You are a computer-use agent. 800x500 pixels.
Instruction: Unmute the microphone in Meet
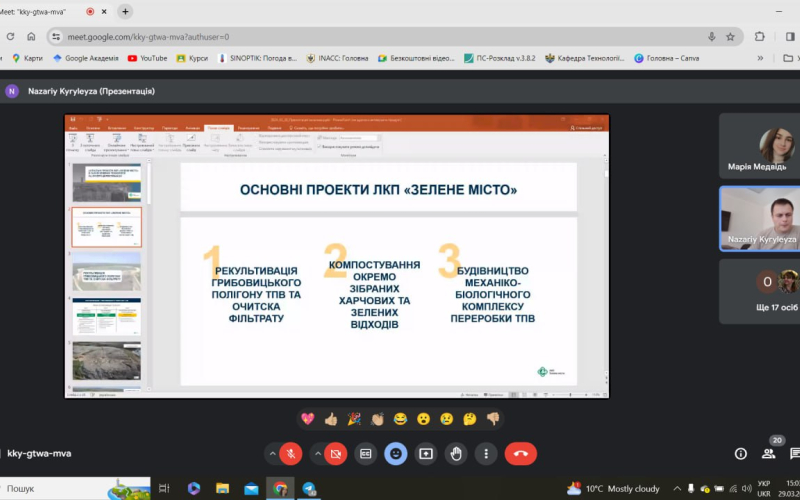[x=291, y=454]
